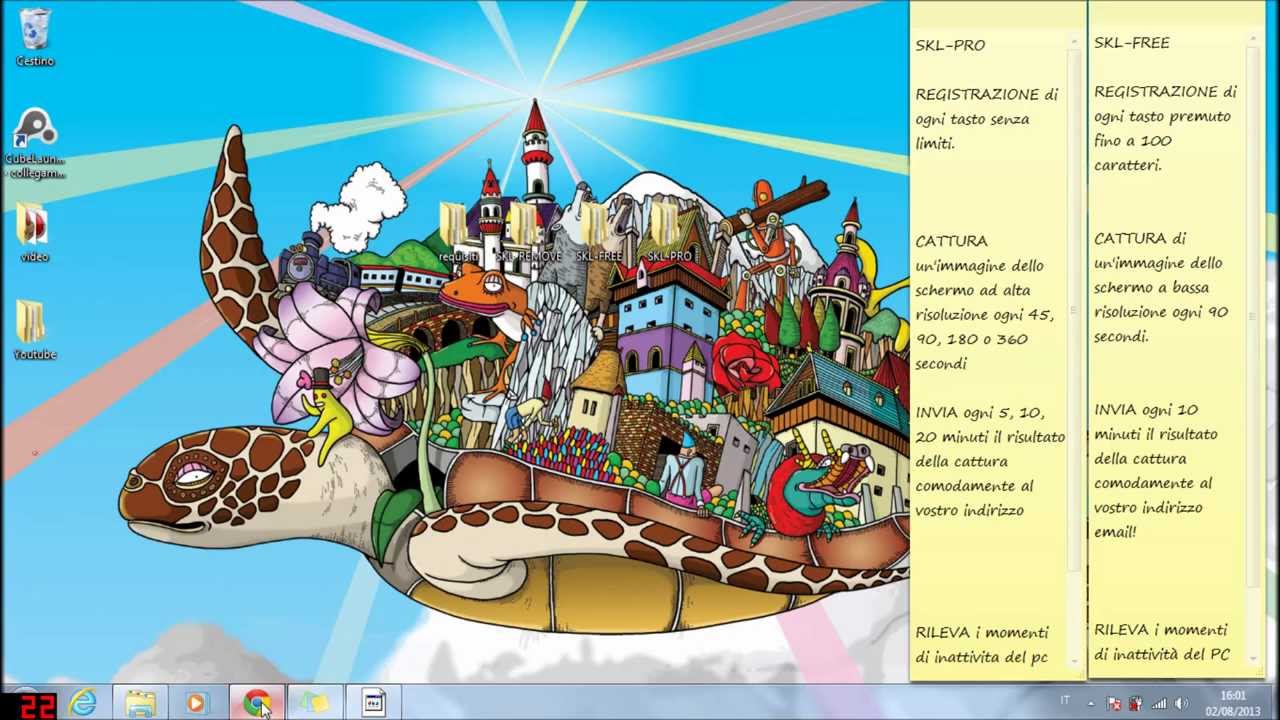Launch Windows Media Player from the taskbar
The width and height of the screenshot is (1280, 720).
pos(197,703)
